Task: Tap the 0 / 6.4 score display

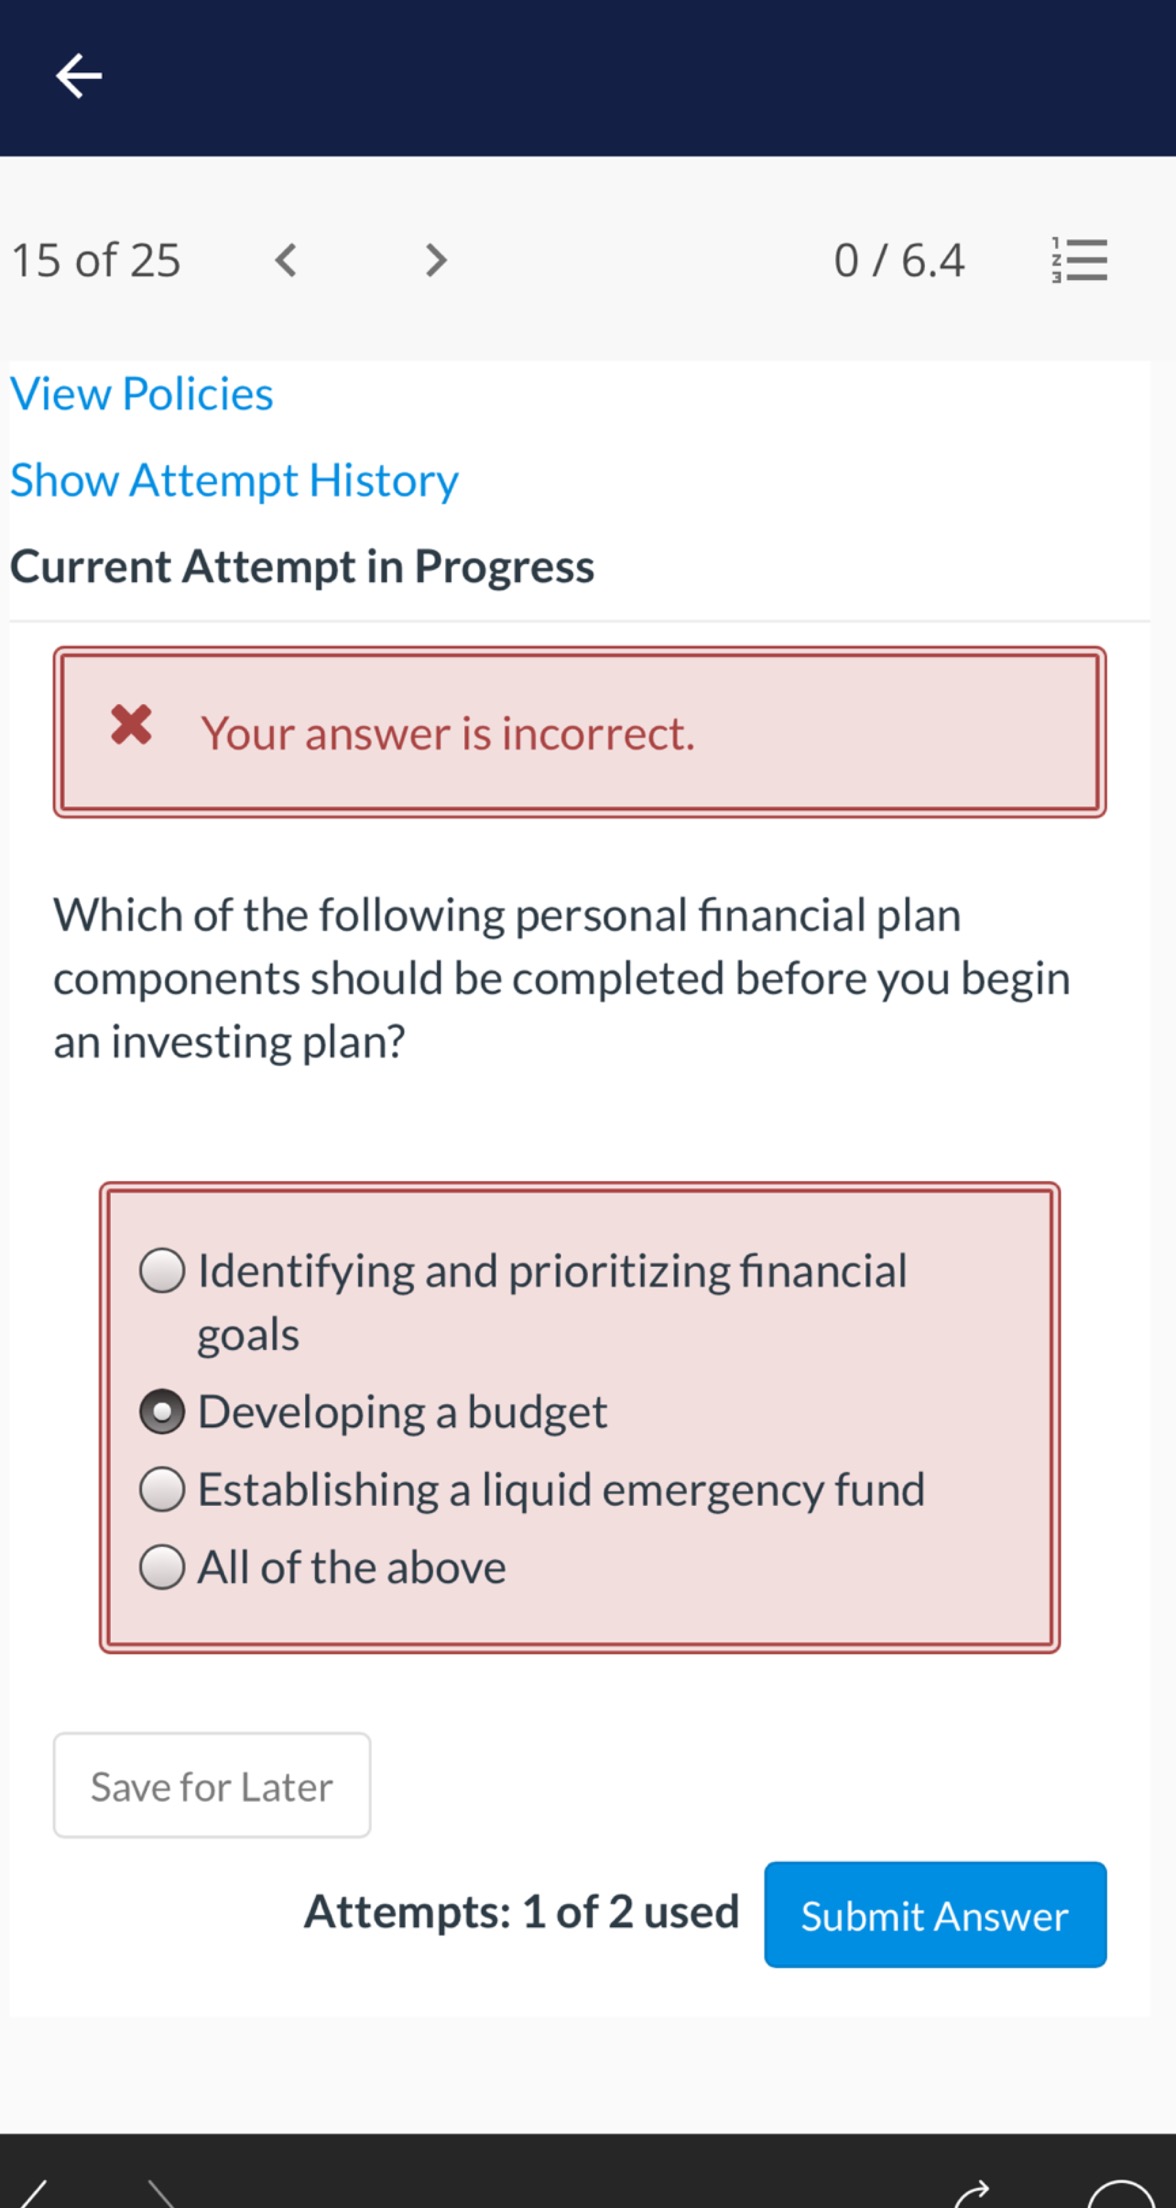Action: point(899,259)
